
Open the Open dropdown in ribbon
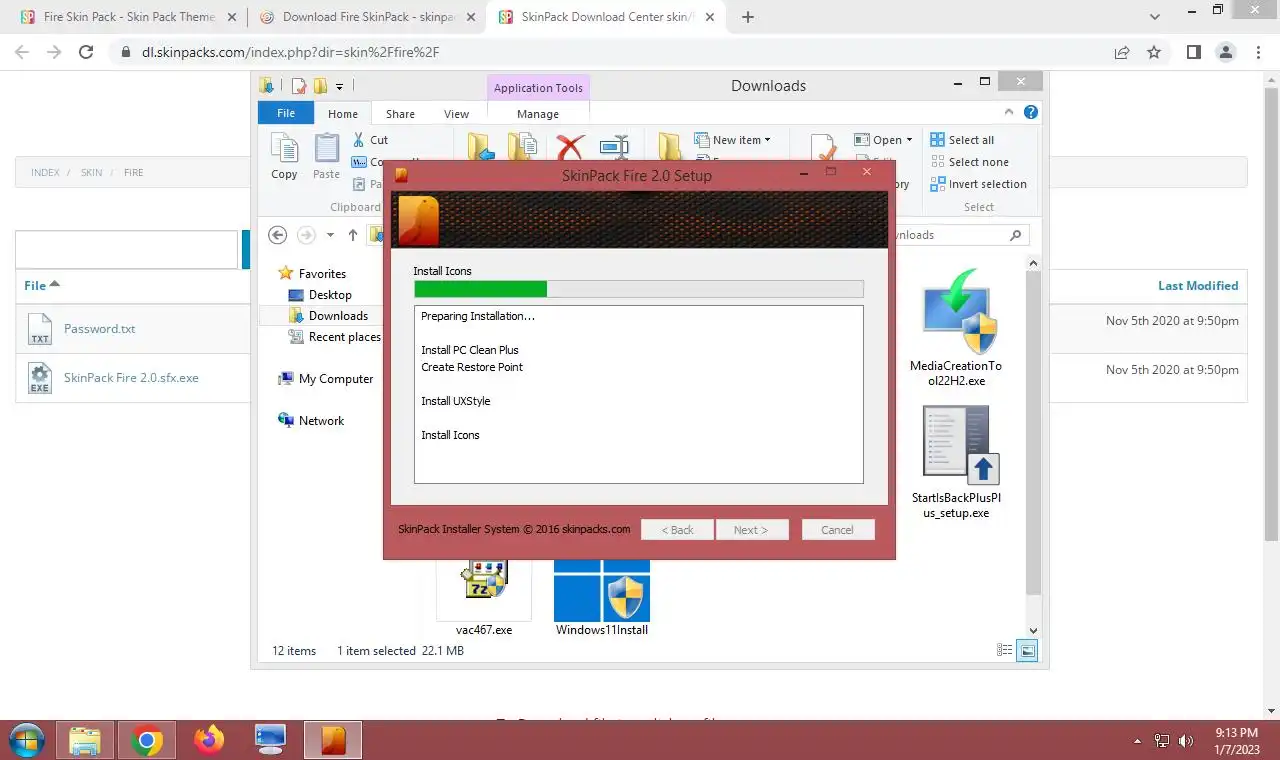coord(884,140)
